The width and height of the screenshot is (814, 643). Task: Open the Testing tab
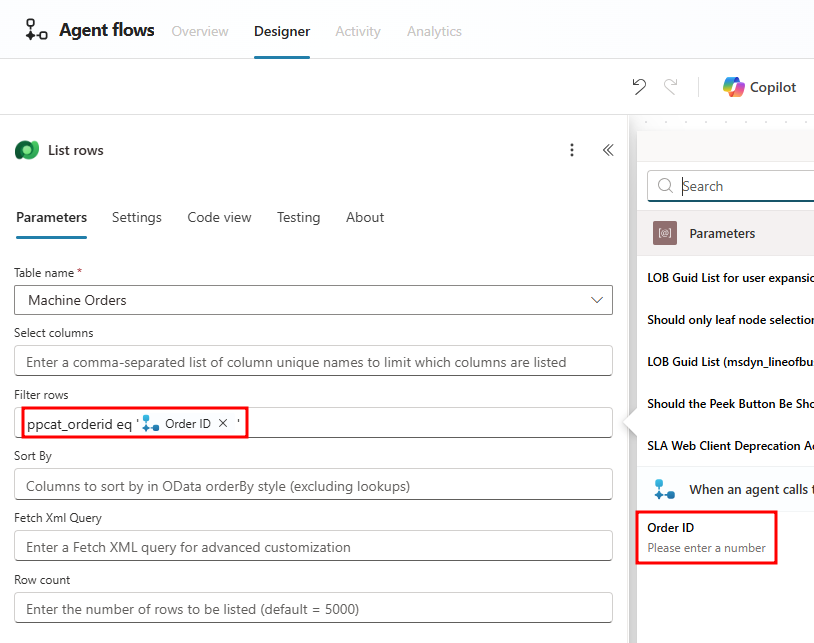(x=299, y=217)
